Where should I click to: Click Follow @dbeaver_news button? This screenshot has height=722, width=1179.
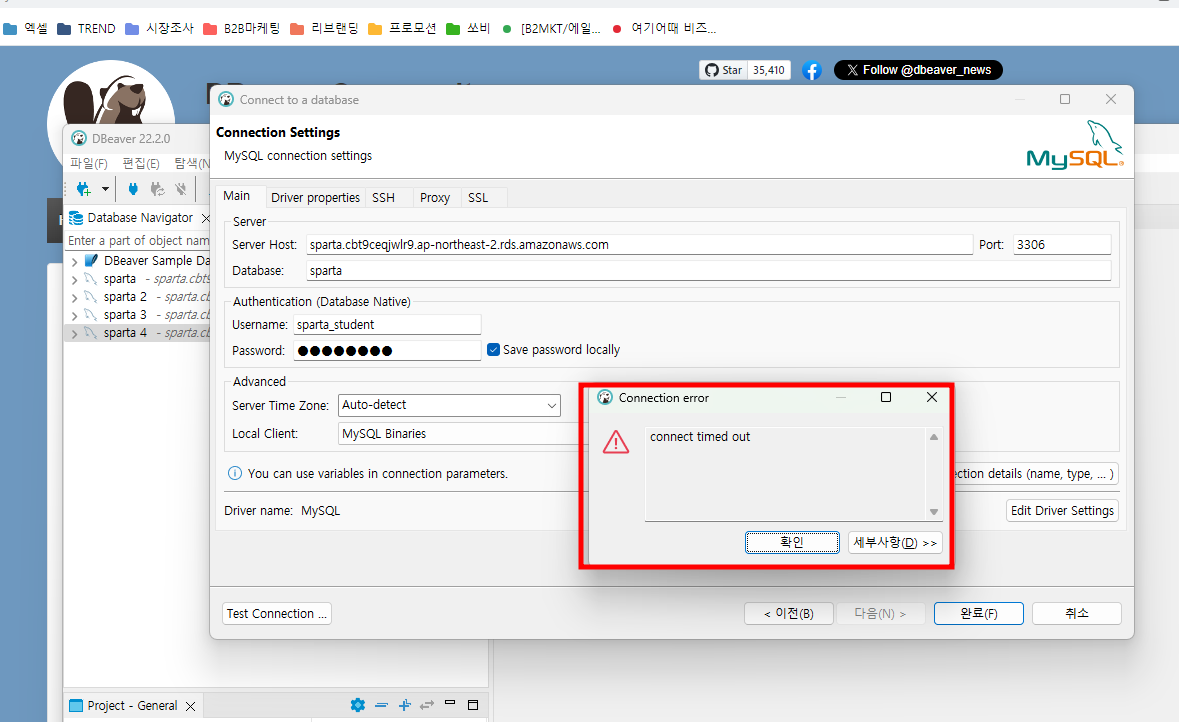918,70
